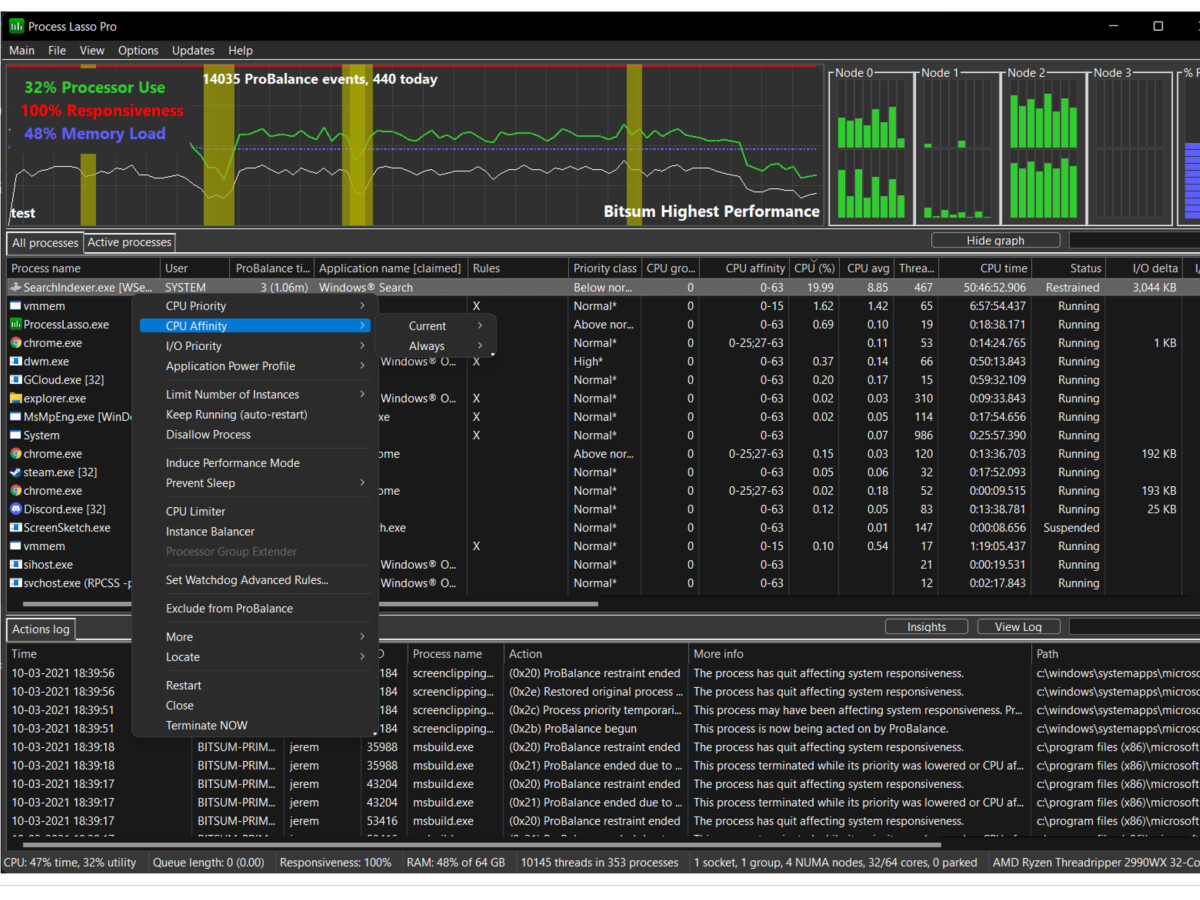
Task: Click the Hide graph button
Action: point(996,240)
